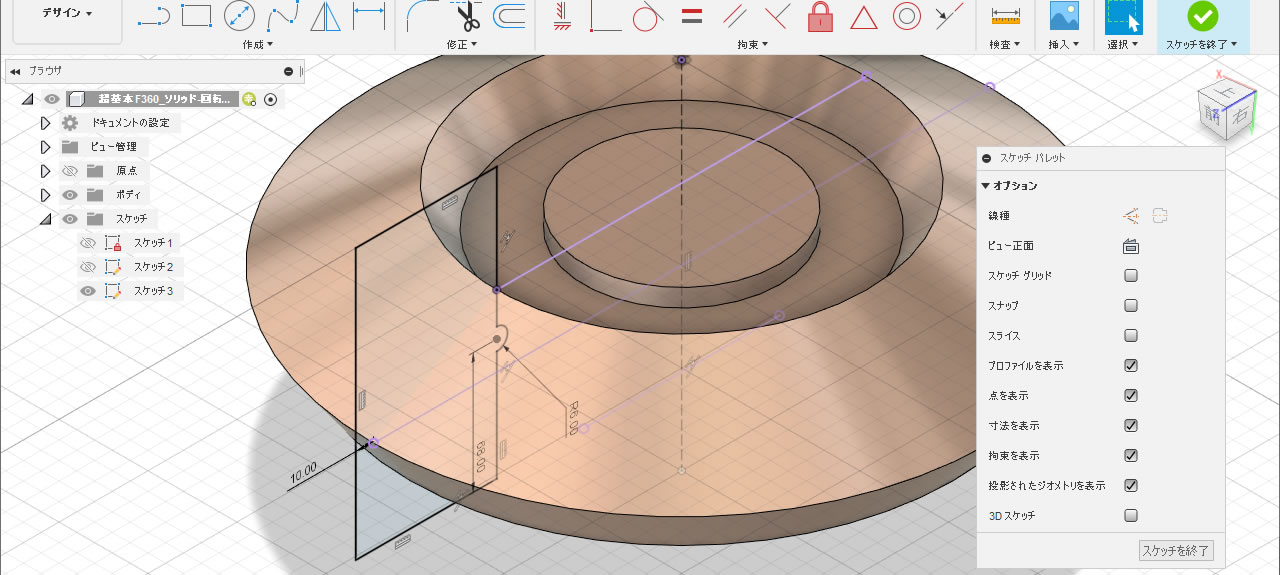Open the 拘束 dropdown menu
Image resolution: width=1280 pixels, height=575 pixels.
[x=751, y=45]
